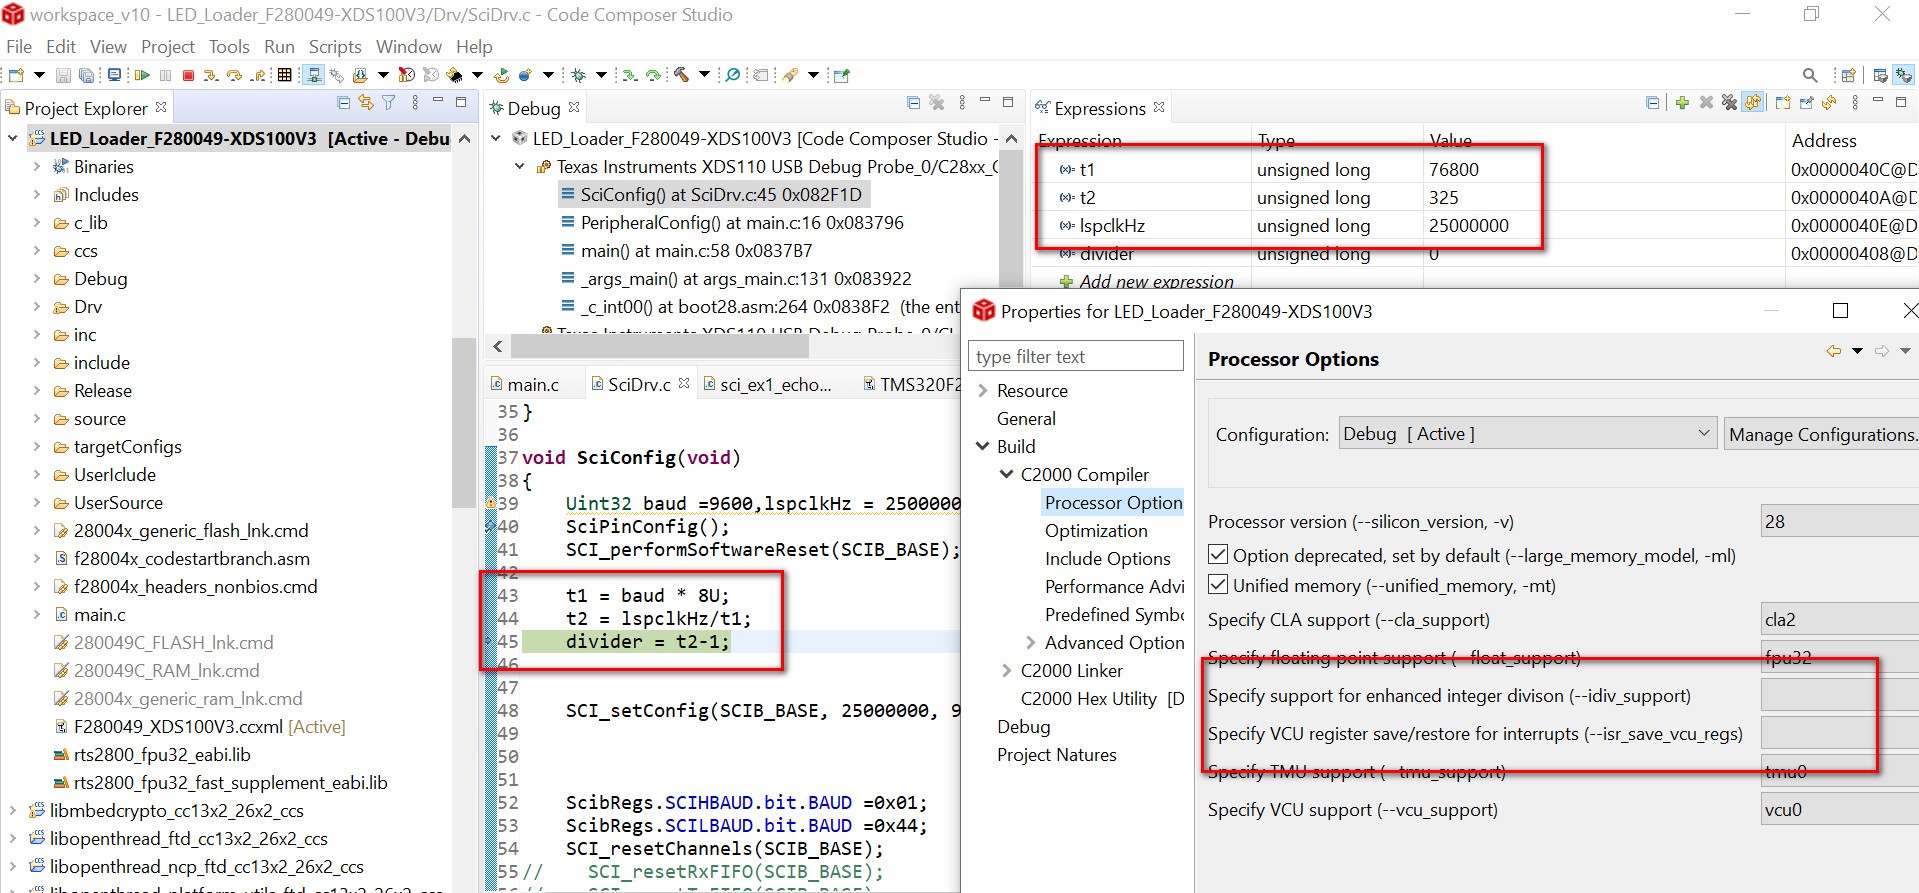1919x893 pixels.
Task: Expand the Drv folder in Project Explorer
Action: 37,307
